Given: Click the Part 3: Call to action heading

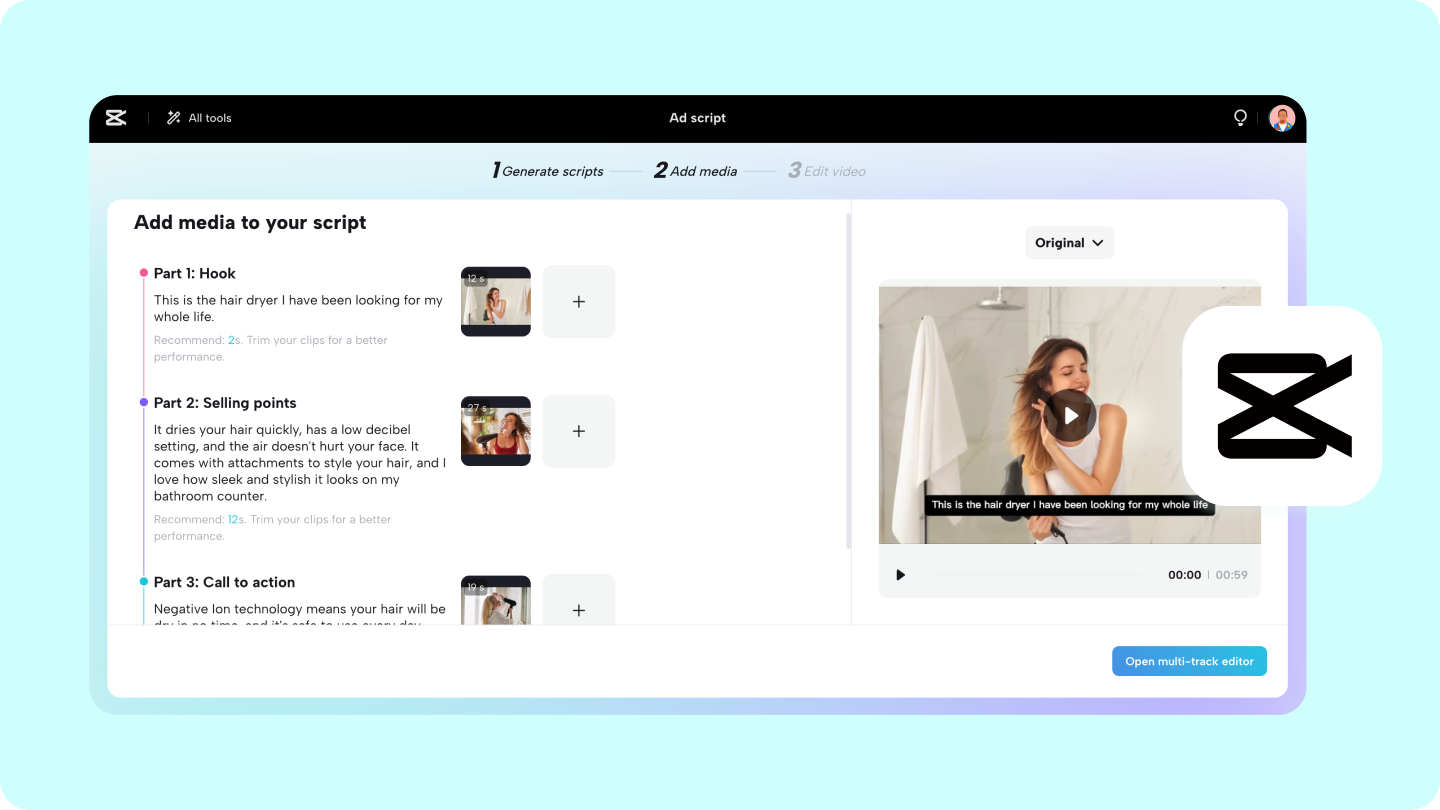Looking at the screenshot, I should tap(224, 582).
